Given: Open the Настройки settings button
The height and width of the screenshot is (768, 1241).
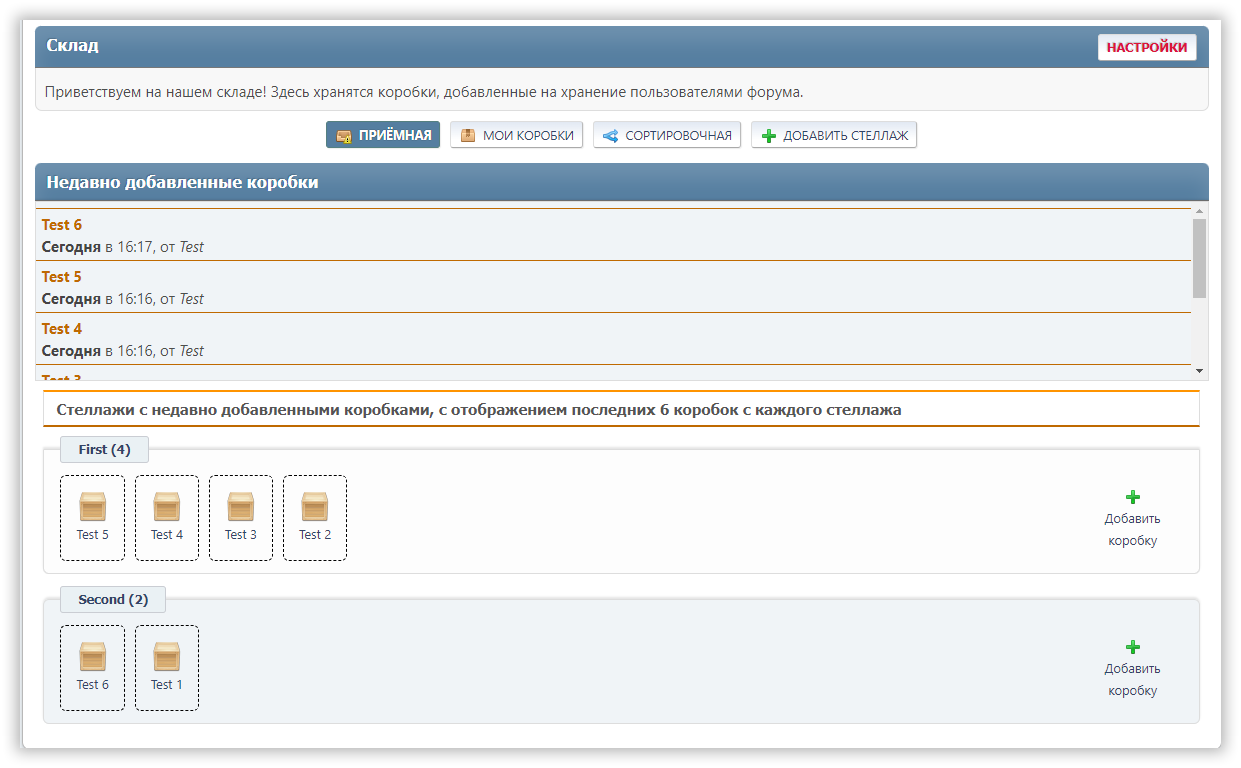Looking at the screenshot, I should coord(1146,47).
